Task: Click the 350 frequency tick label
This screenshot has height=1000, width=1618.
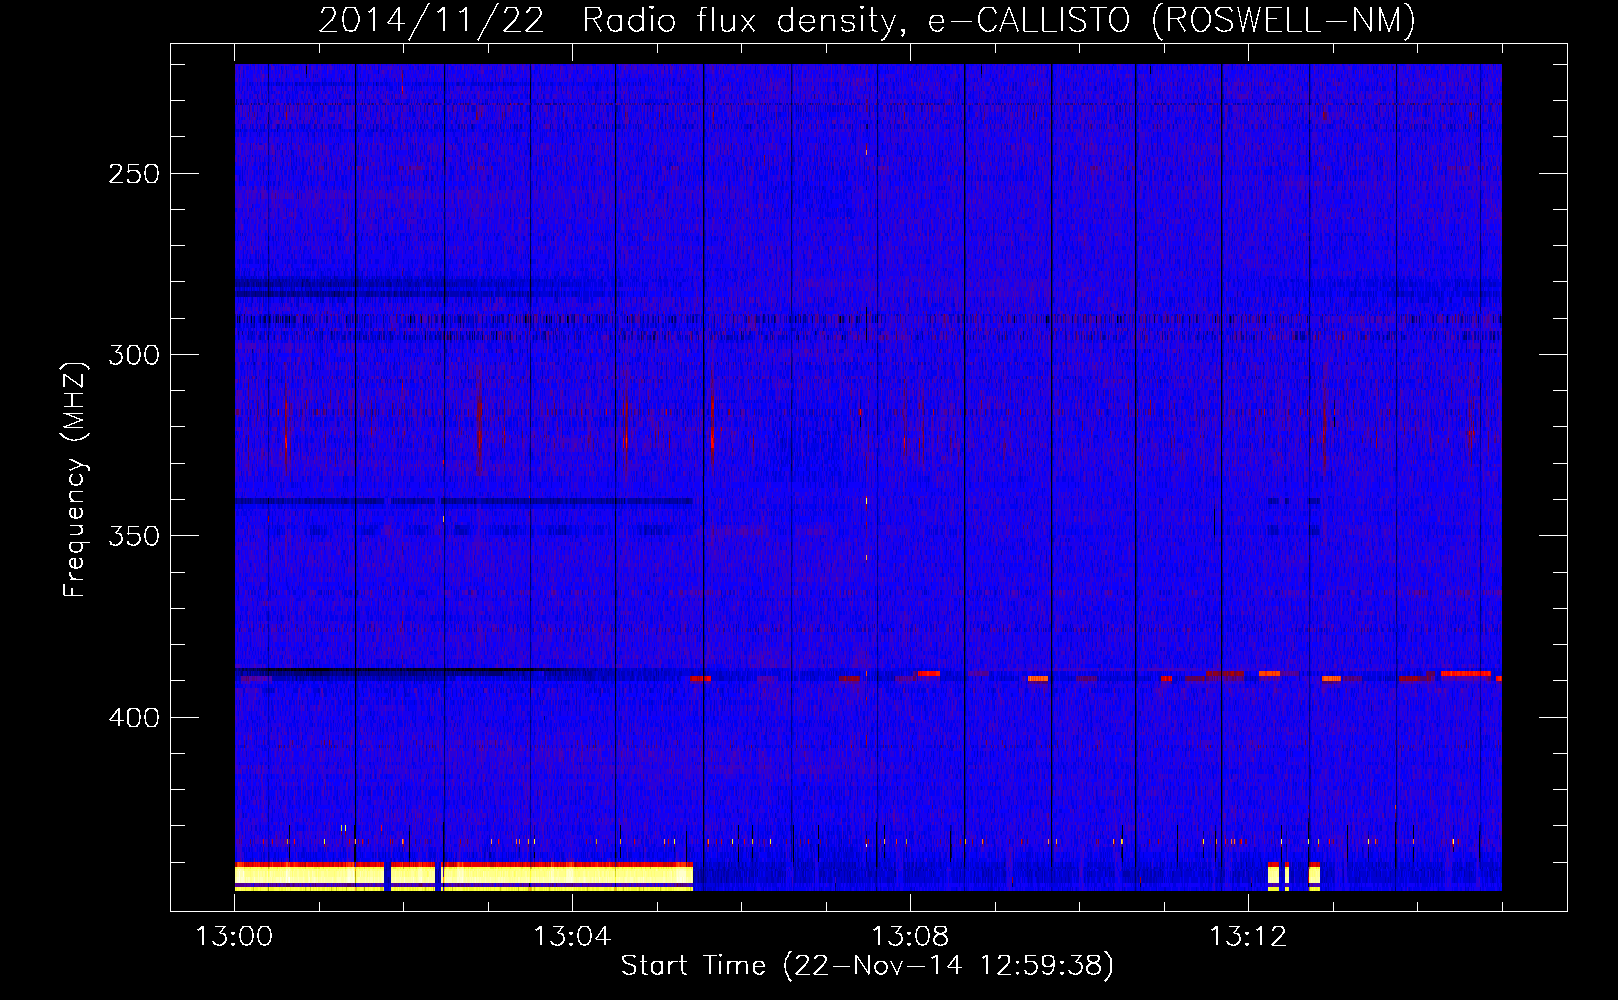Action: pyautogui.click(x=134, y=536)
